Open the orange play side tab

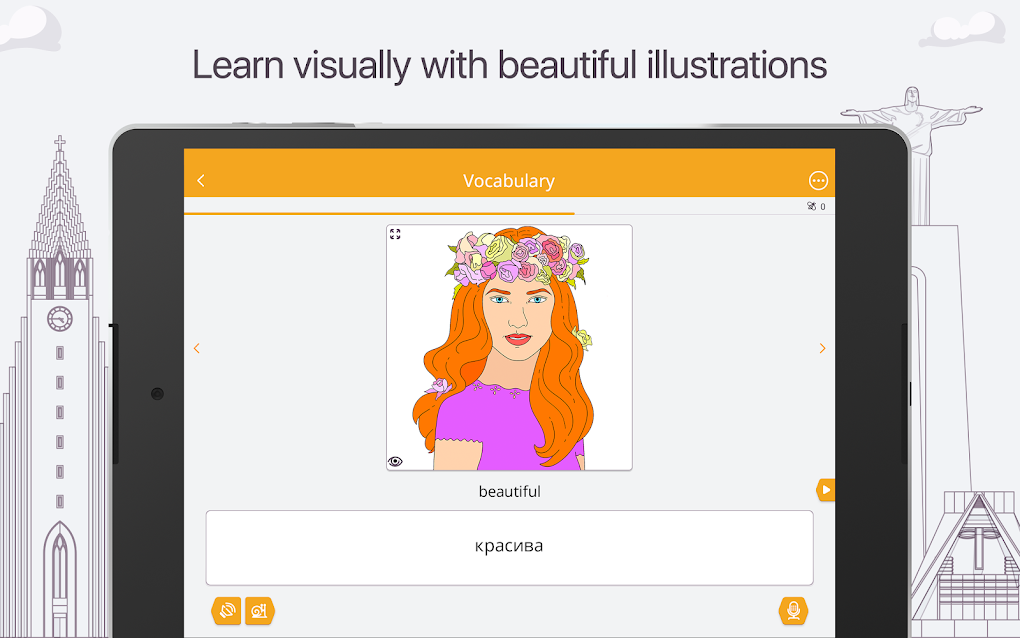[x=825, y=490]
